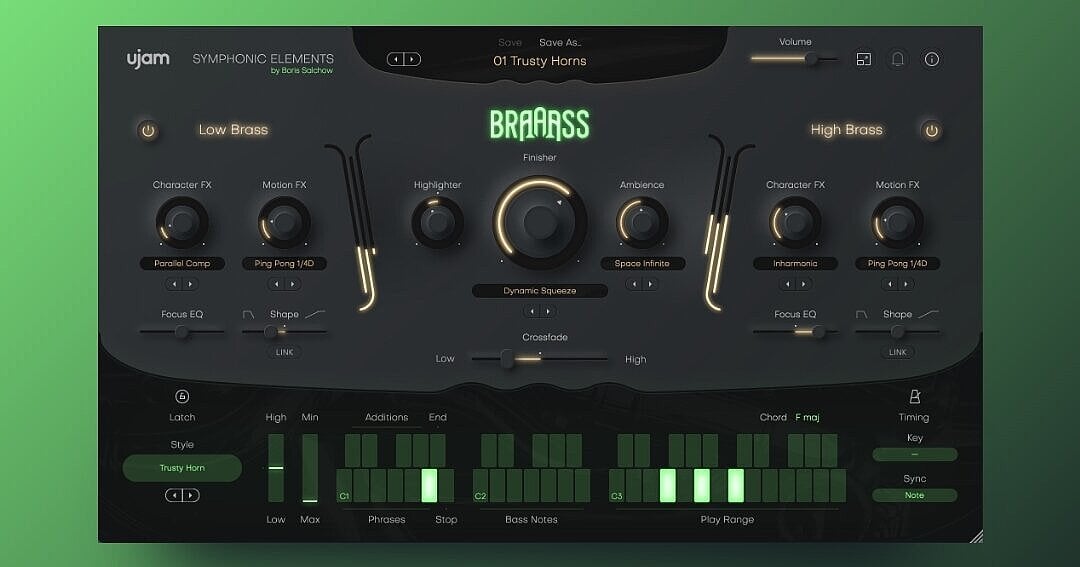Click the C3 play range key

click(617, 486)
